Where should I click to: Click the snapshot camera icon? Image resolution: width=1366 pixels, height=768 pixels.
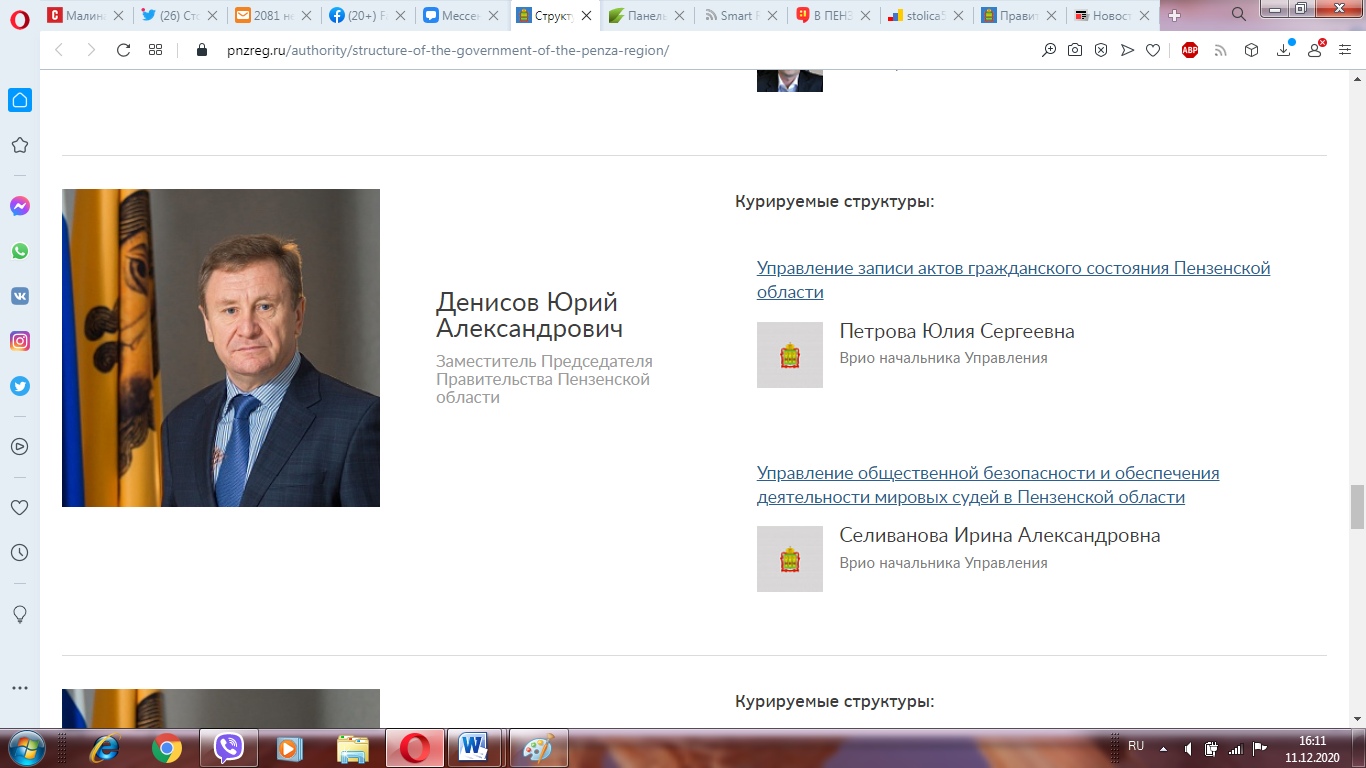(x=1075, y=50)
